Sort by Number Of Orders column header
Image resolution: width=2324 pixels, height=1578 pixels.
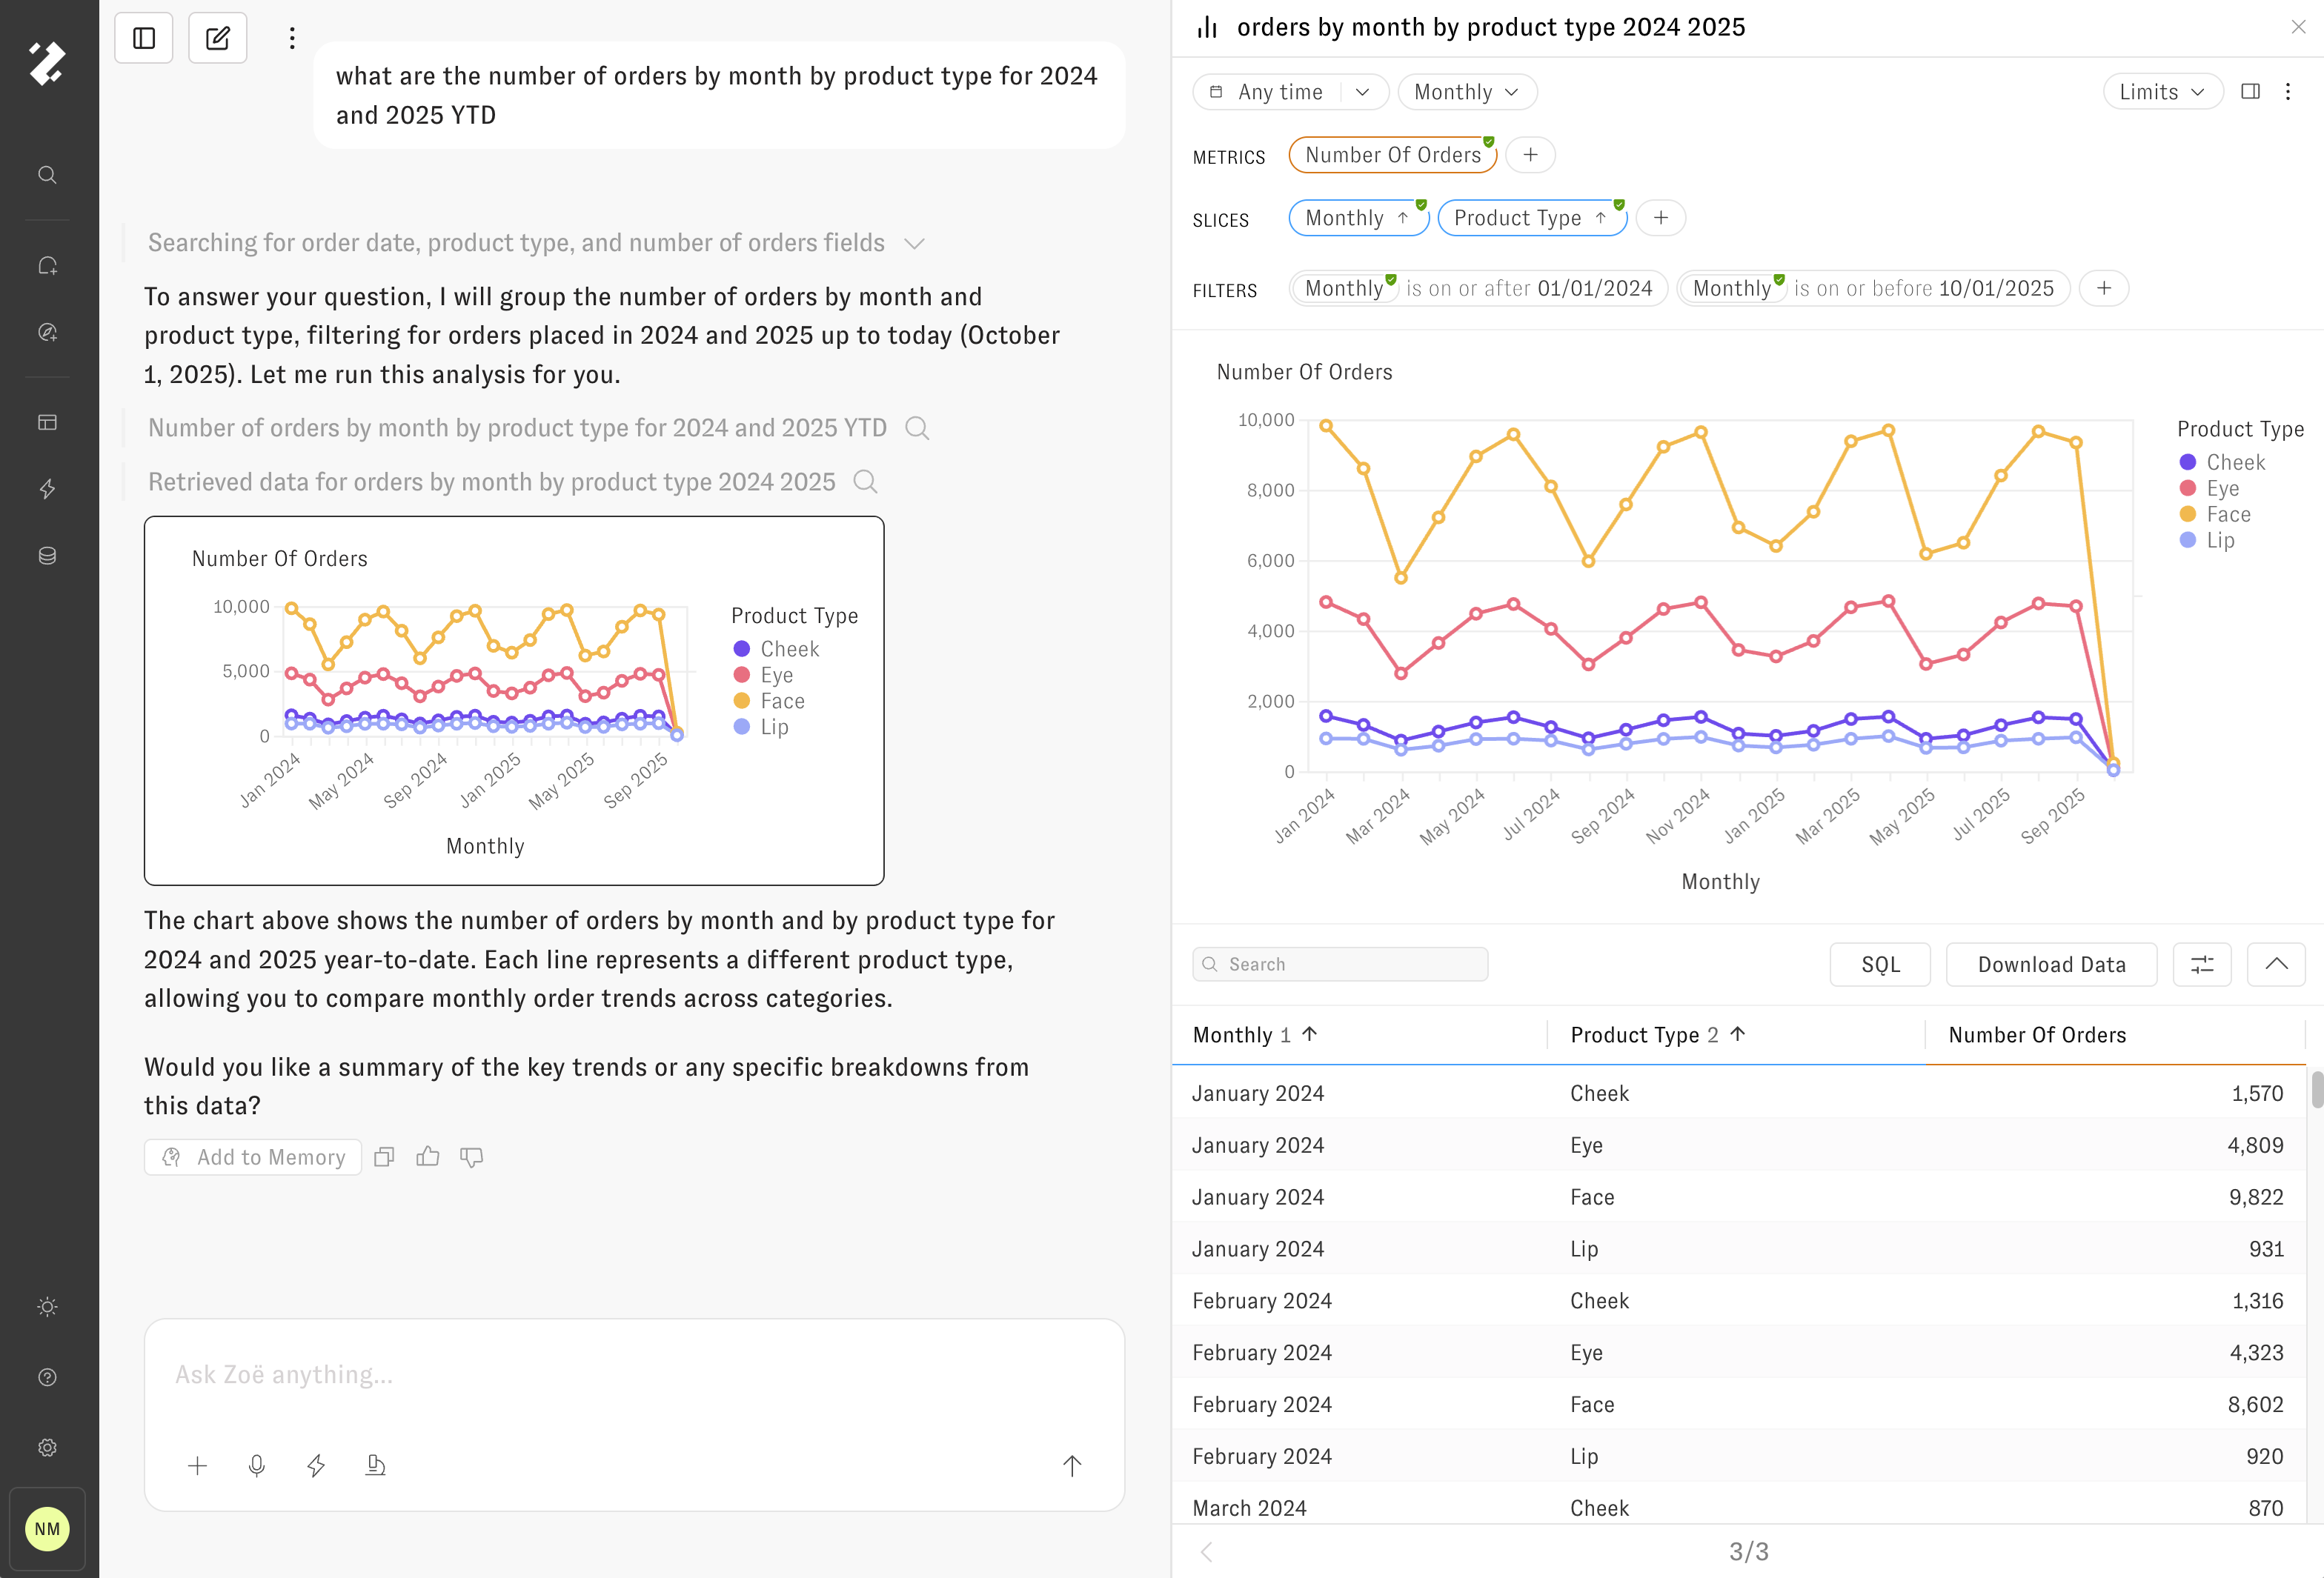pos(2037,1035)
